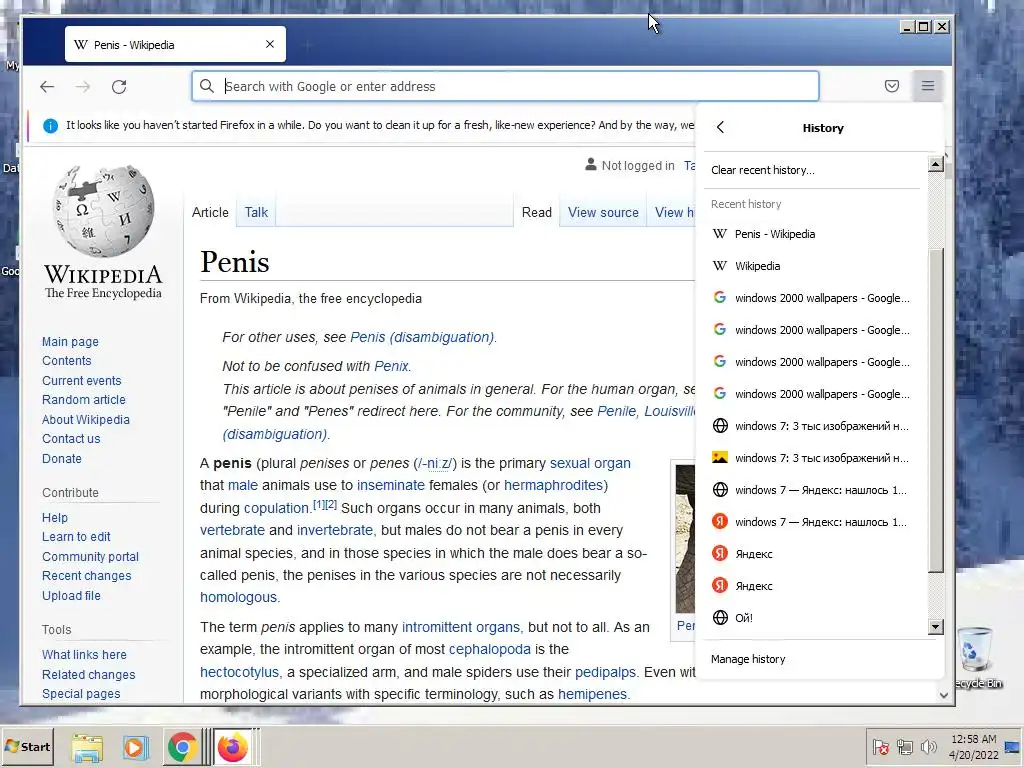Image resolution: width=1024 pixels, height=768 pixels.
Task: Click the Wikipedia globe logo
Action: coord(103,210)
